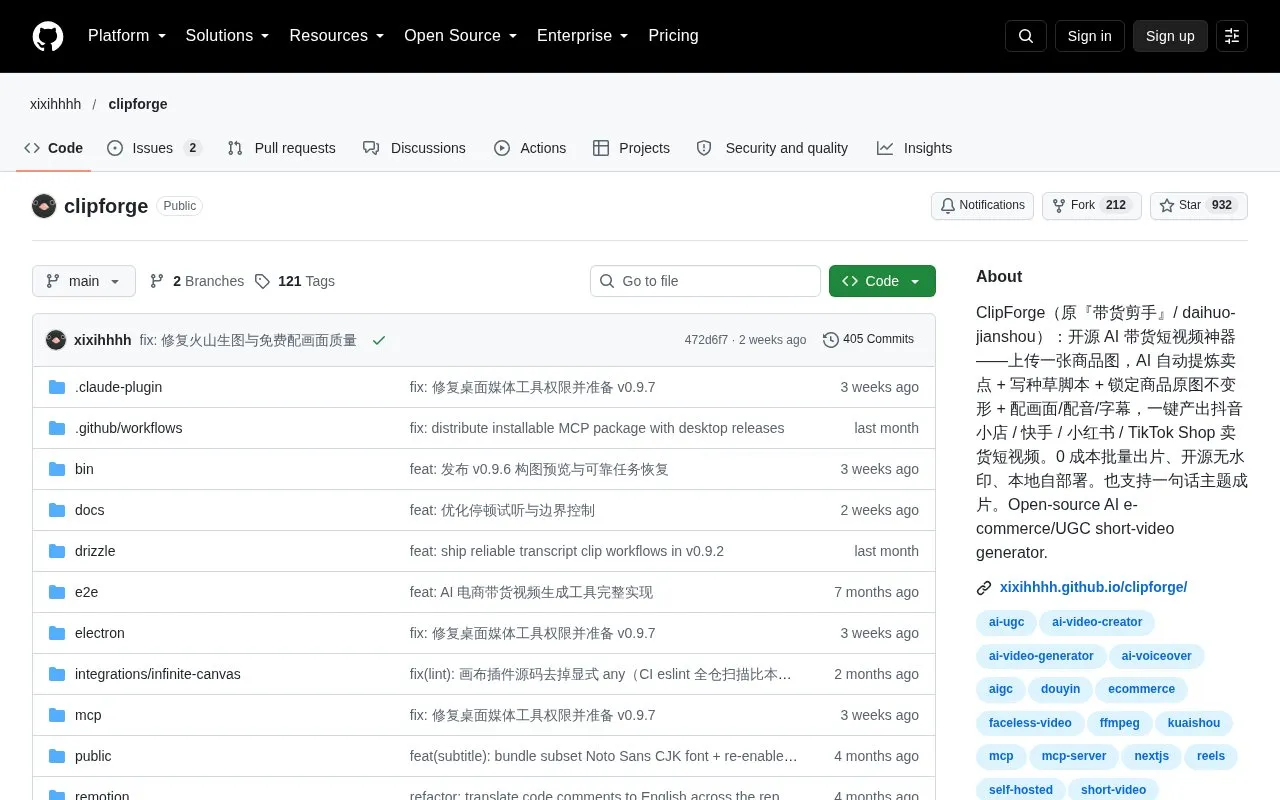Click the docs folder icon

pos(57,510)
